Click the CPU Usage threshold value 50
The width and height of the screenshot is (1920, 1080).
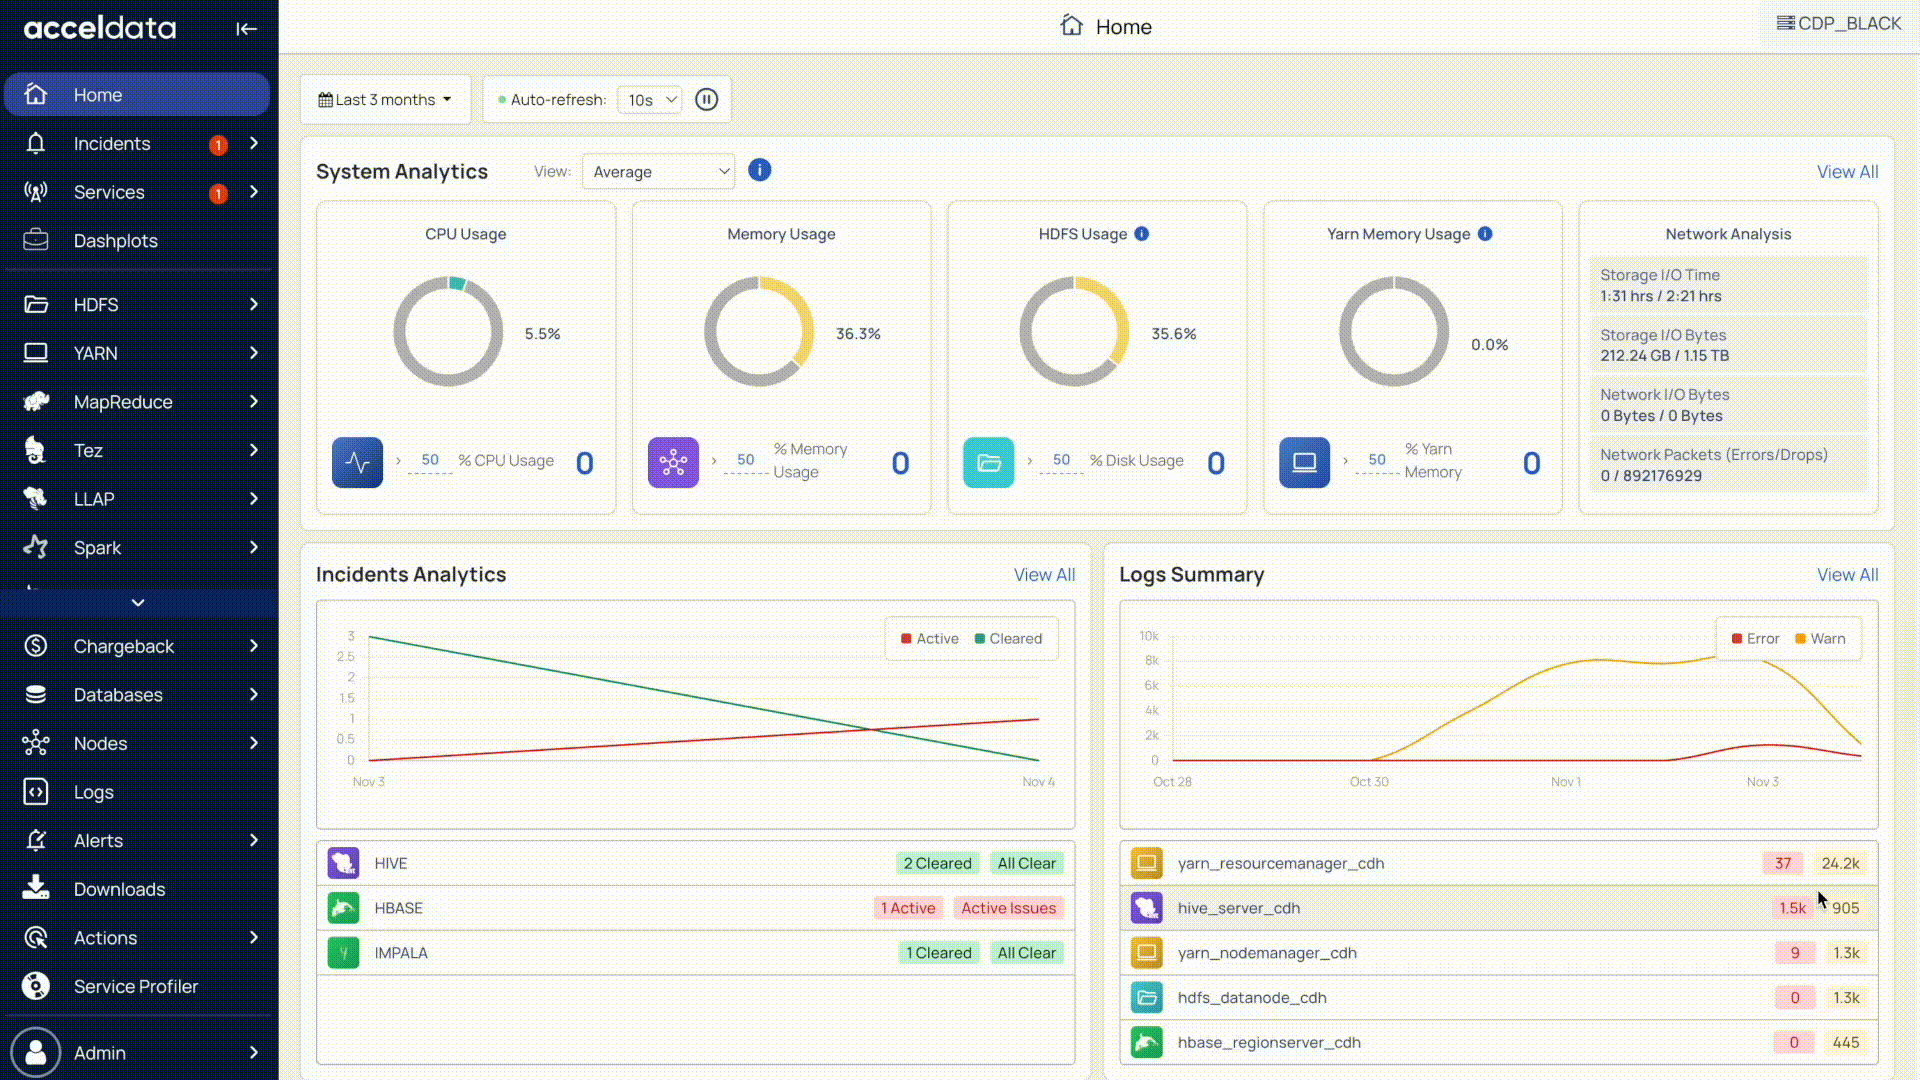coord(430,460)
